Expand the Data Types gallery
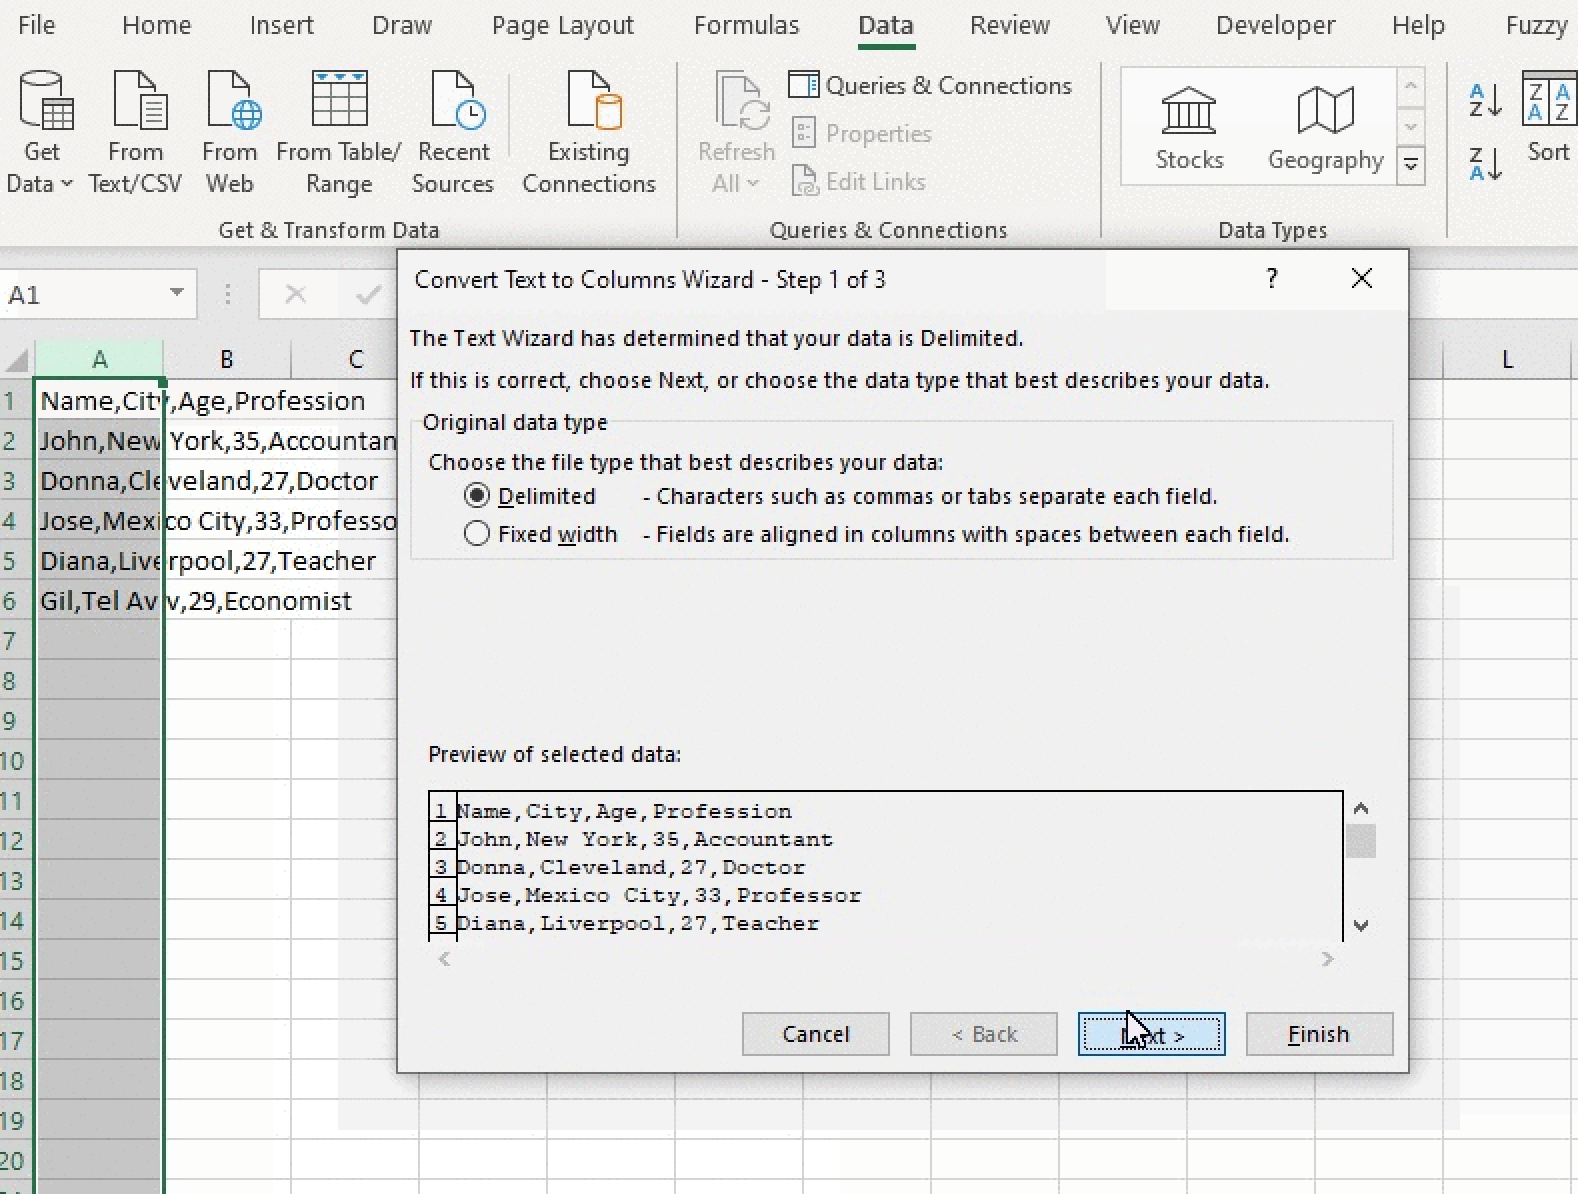Viewport: 1578px width, 1194px height. tap(1411, 164)
